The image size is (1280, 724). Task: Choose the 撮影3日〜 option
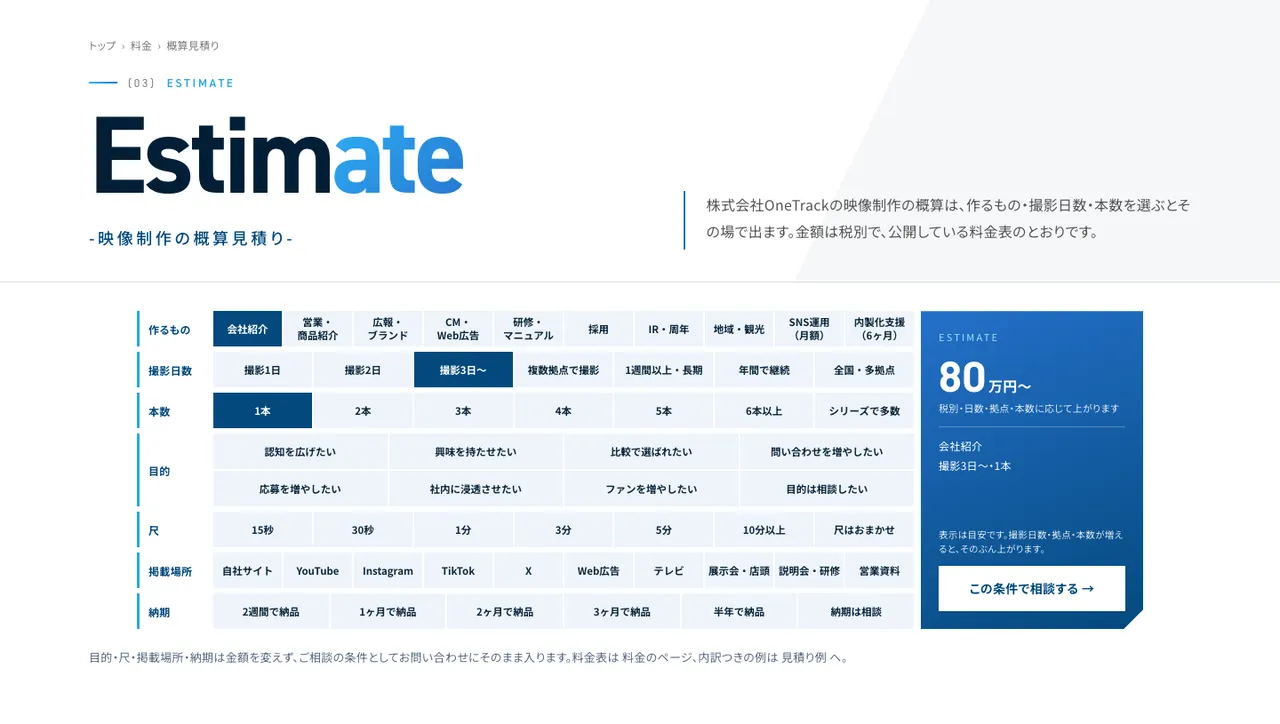(463, 370)
